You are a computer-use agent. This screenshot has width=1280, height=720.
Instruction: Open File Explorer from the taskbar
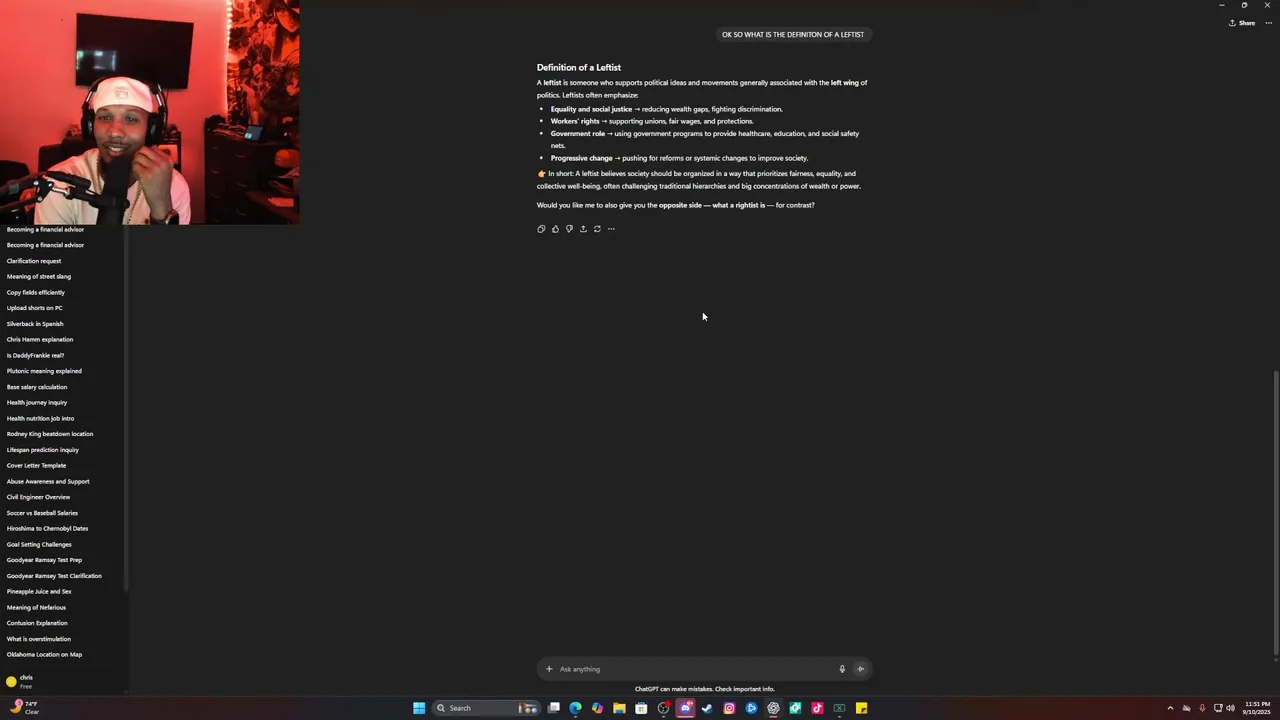(619, 708)
